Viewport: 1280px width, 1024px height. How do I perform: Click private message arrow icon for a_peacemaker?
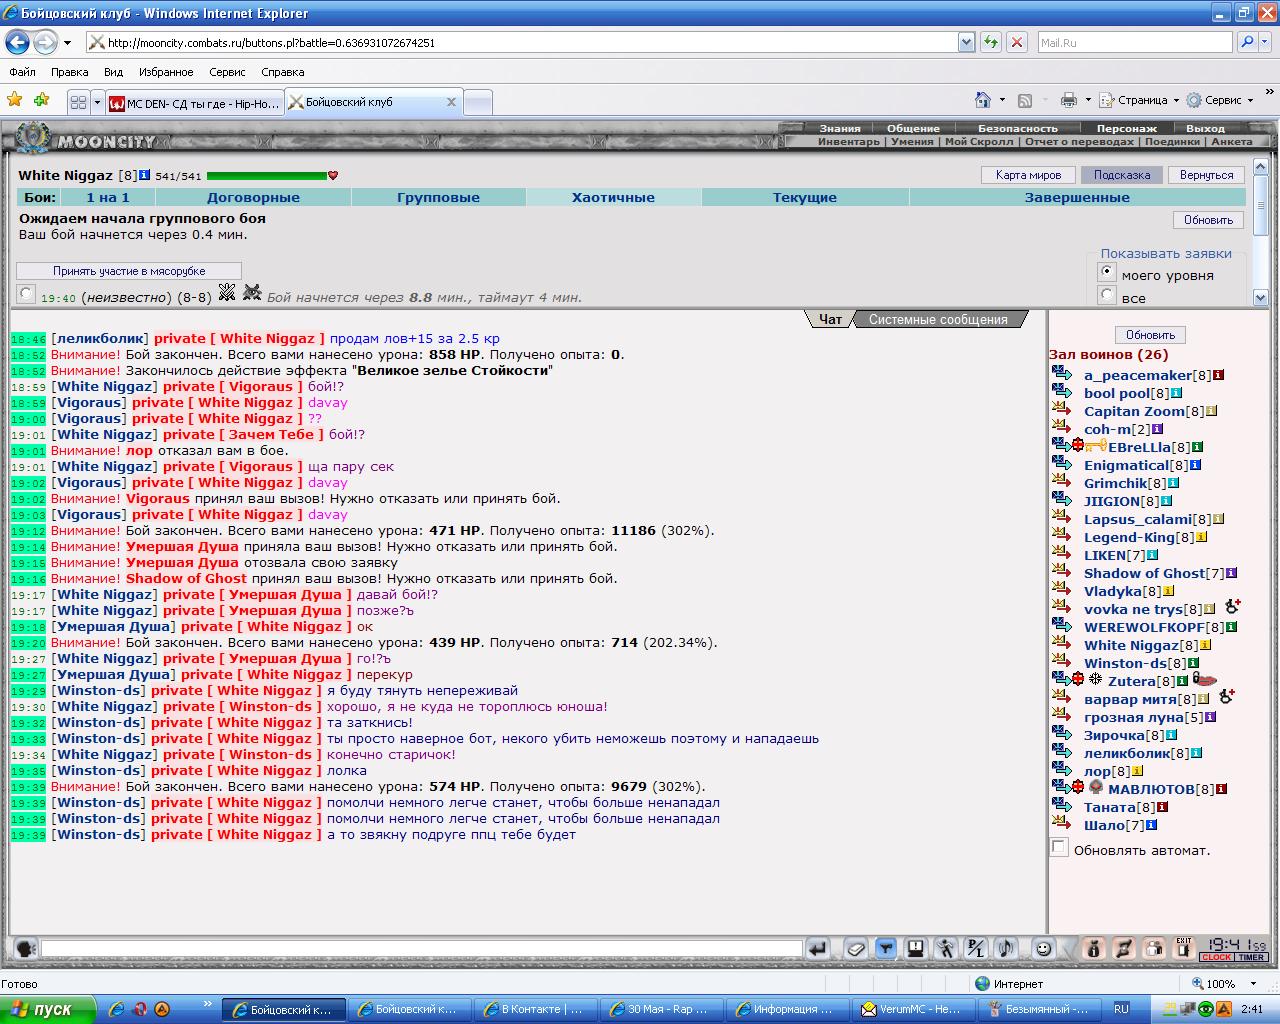click(1062, 375)
